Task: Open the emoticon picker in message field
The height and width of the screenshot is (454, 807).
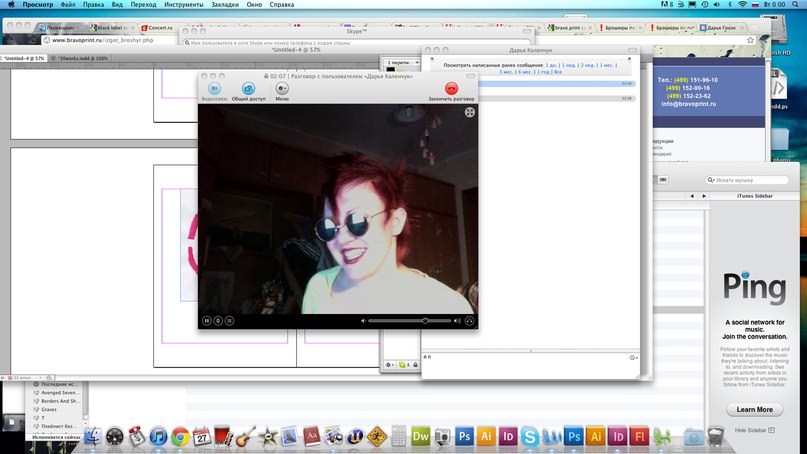Action: click(x=633, y=357)
